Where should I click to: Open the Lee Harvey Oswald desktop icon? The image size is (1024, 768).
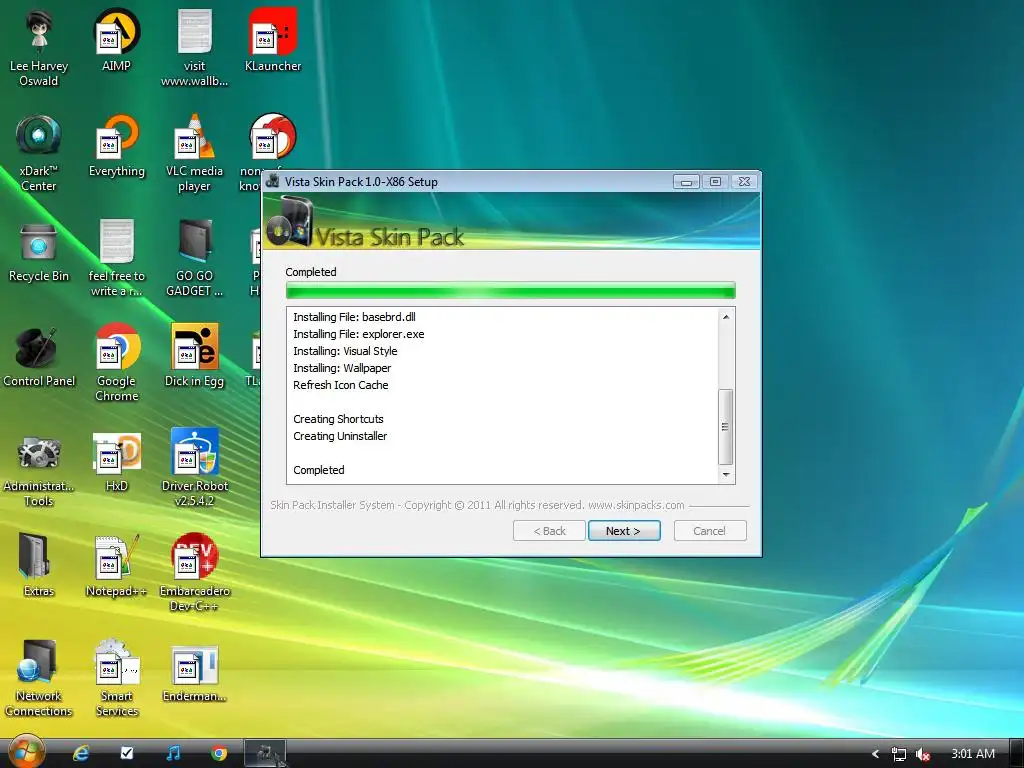coord(39,48)
